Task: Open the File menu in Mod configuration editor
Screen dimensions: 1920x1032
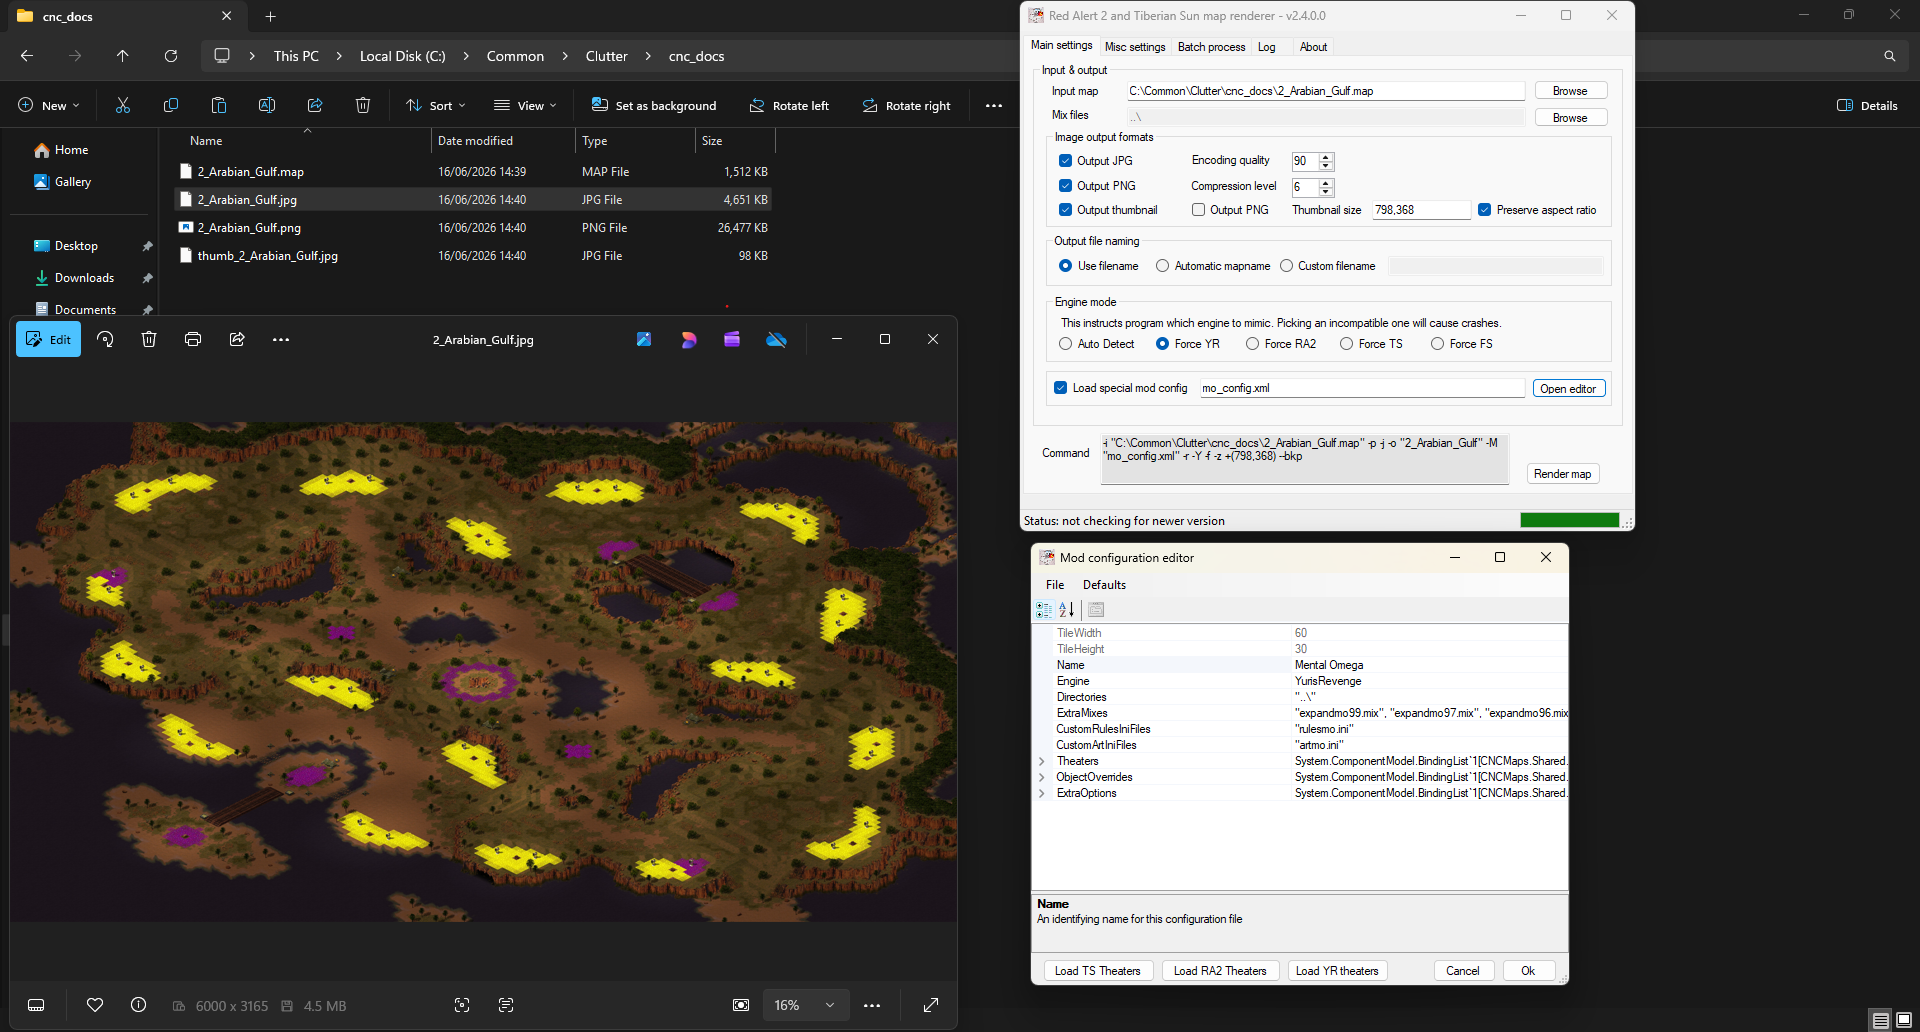Action: pos(1055,585)
